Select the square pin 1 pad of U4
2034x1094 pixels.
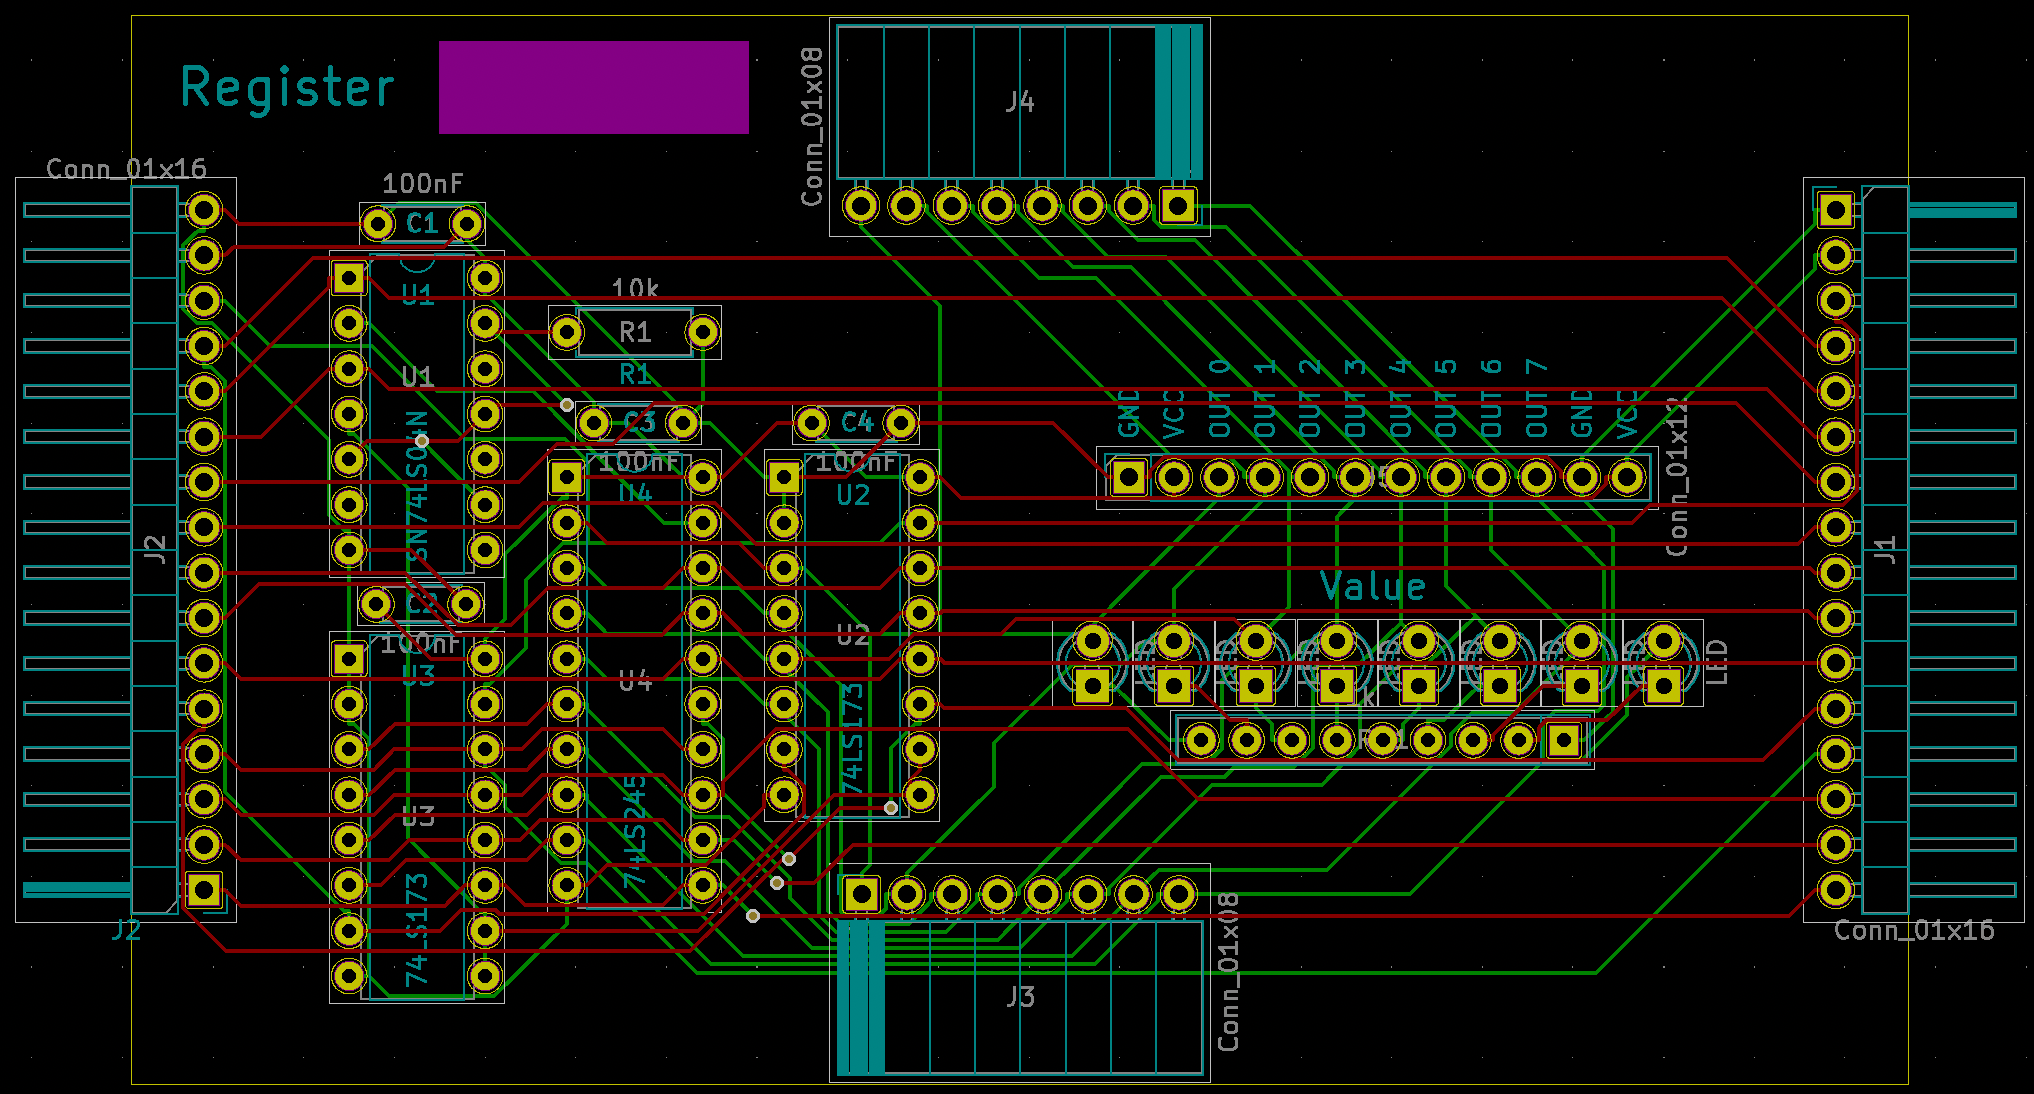pyautogui.click(x=567, y=478)
